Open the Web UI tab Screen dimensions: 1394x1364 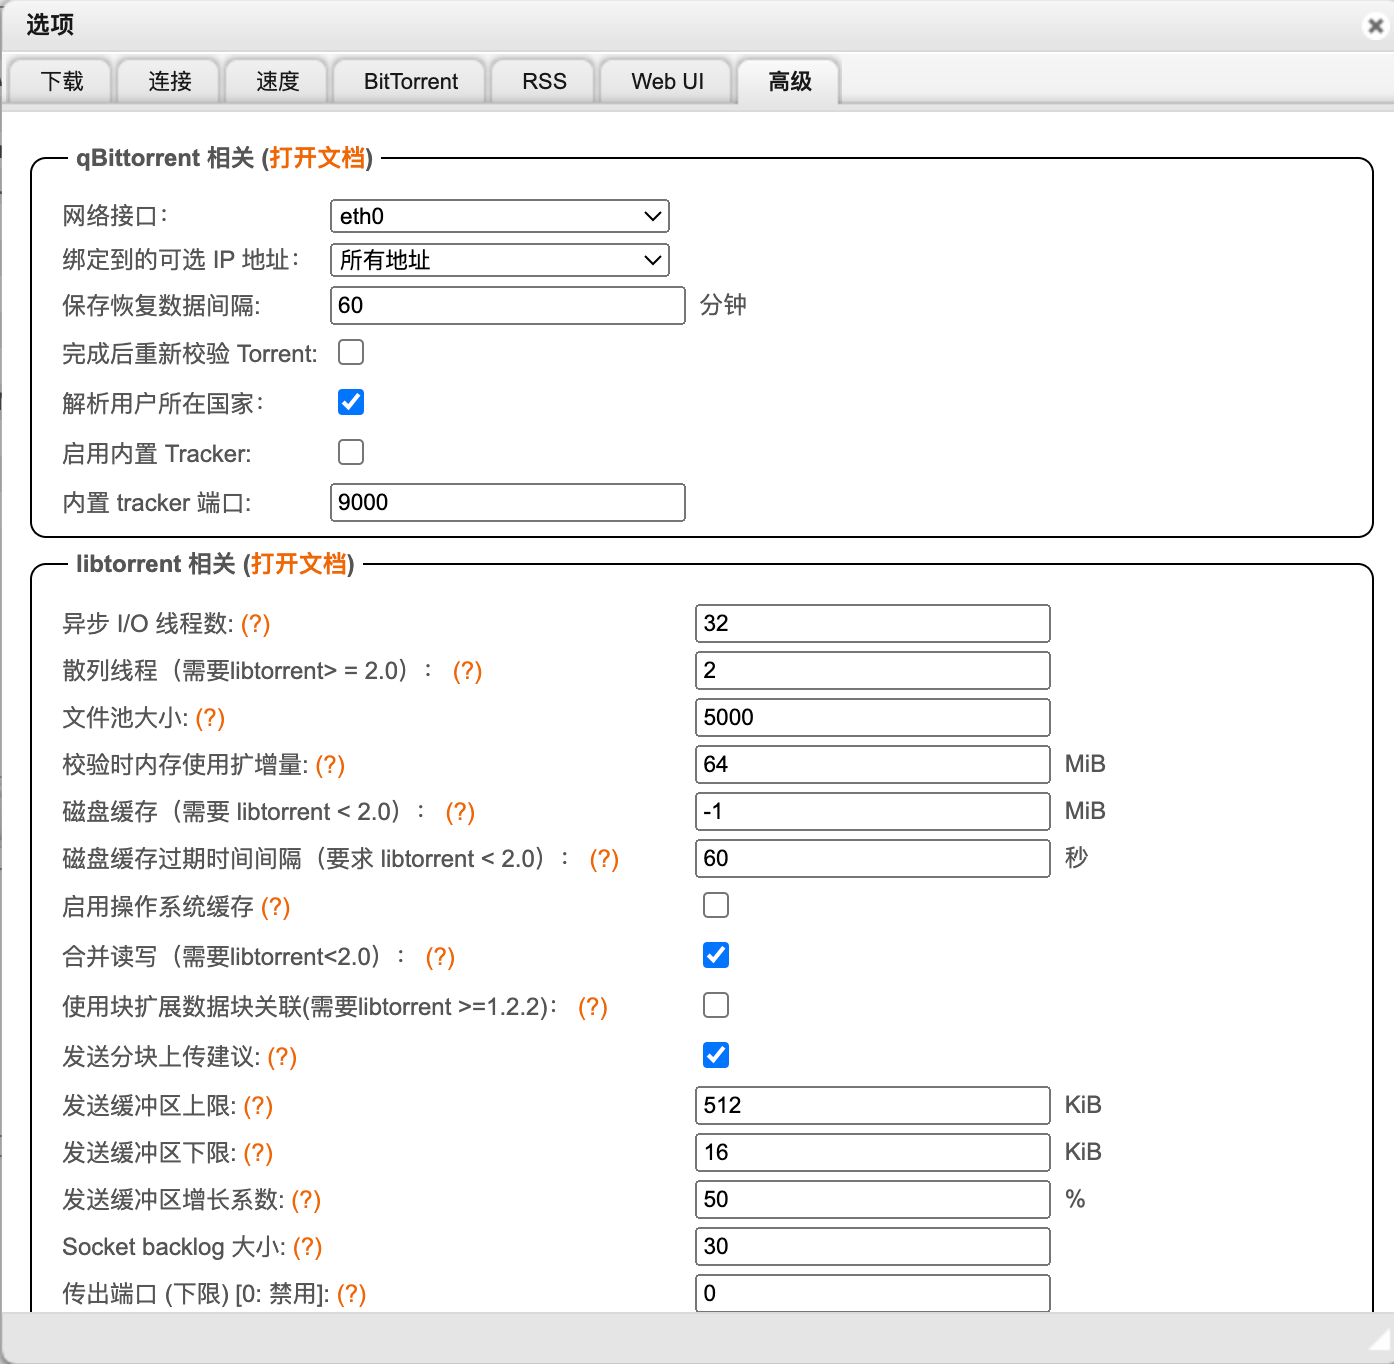click(667, 82)
